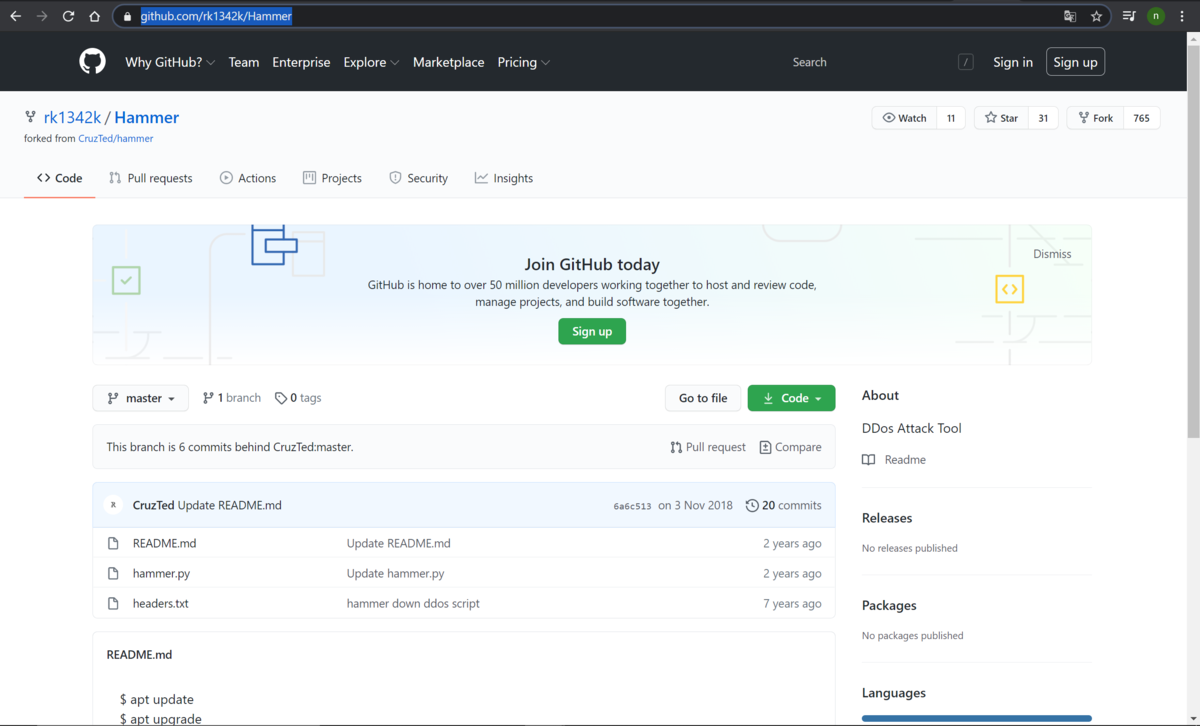Open forked-from CruzTed/hammer link
This screenshot has height=726, width=1200.
click(116, 139)
